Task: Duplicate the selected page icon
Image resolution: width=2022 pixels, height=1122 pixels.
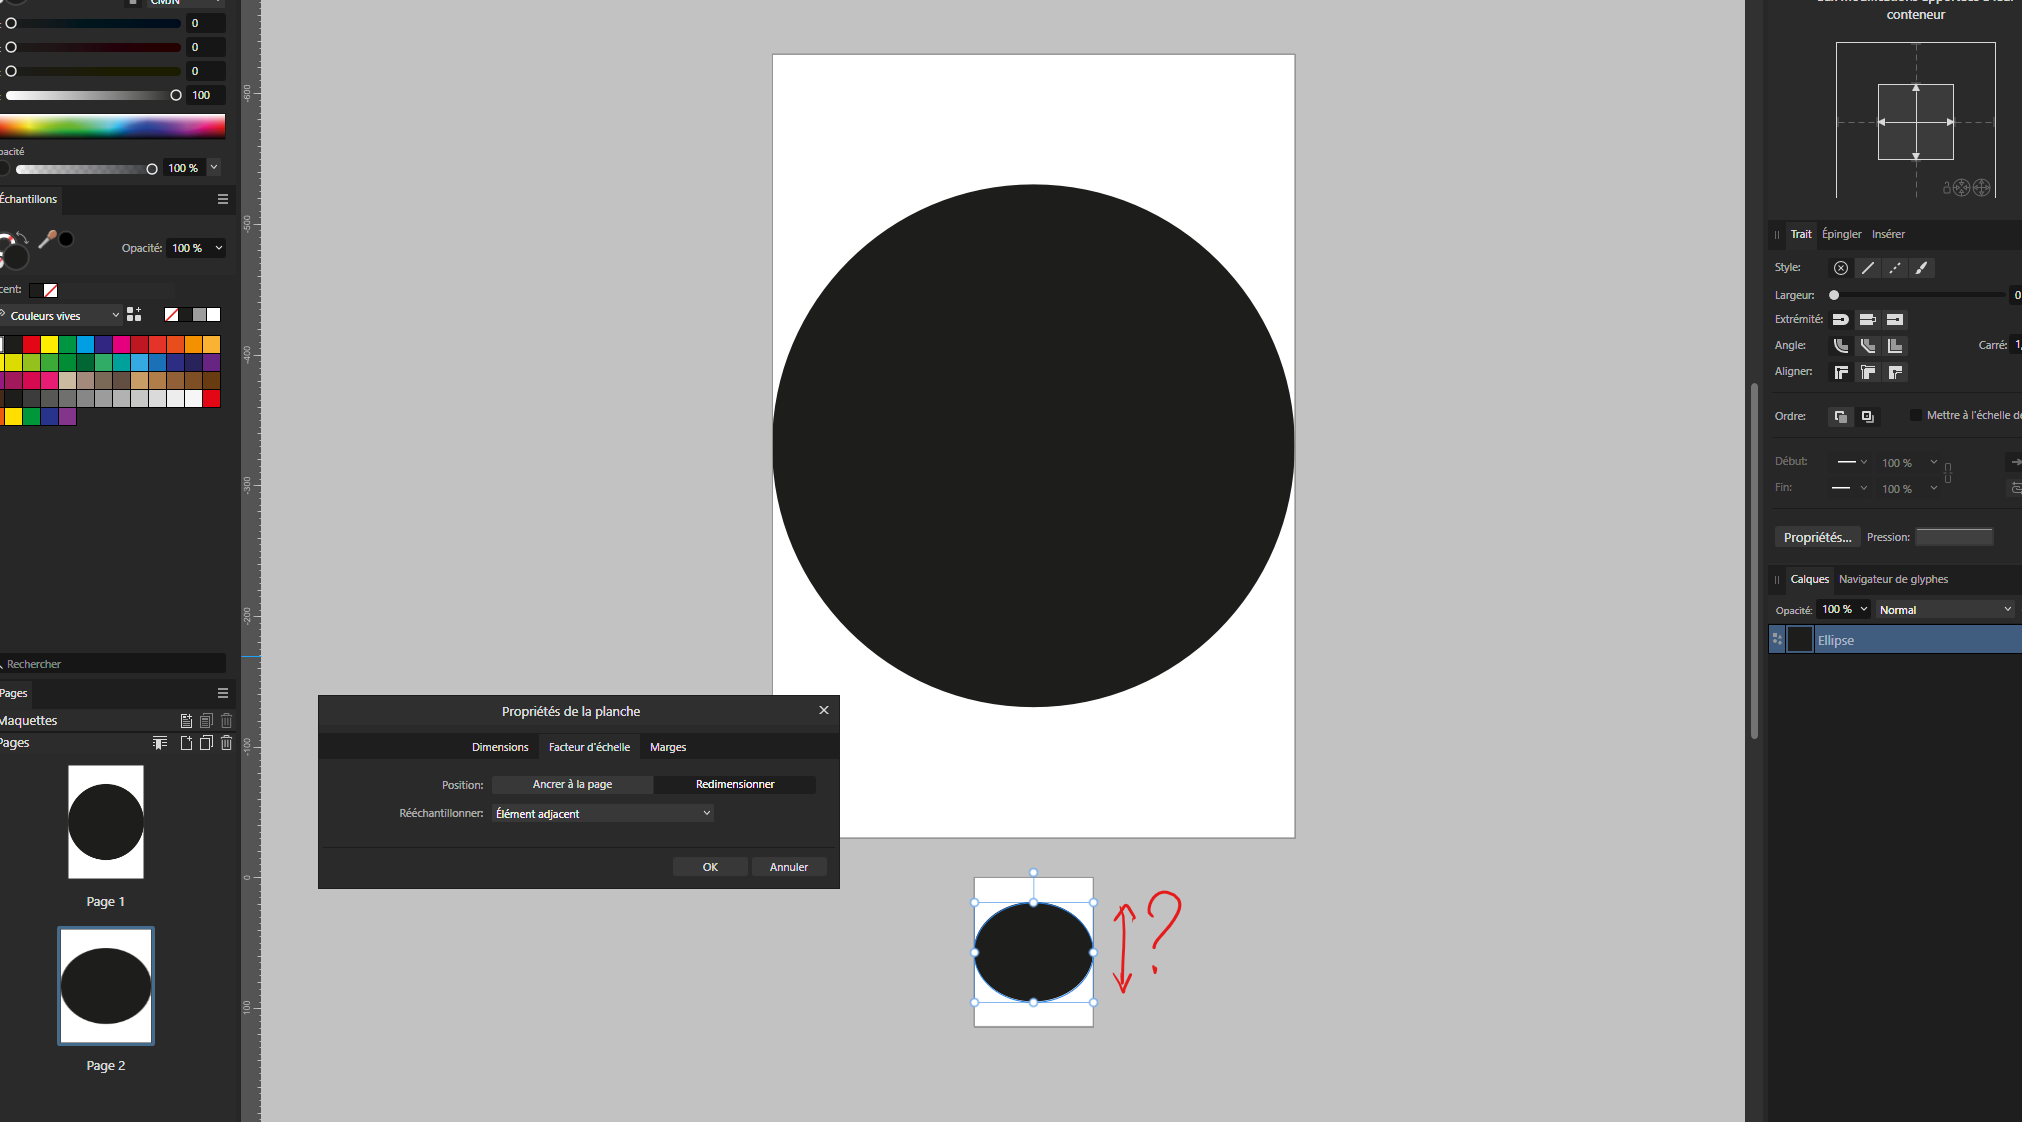Action: pos(206,743)
